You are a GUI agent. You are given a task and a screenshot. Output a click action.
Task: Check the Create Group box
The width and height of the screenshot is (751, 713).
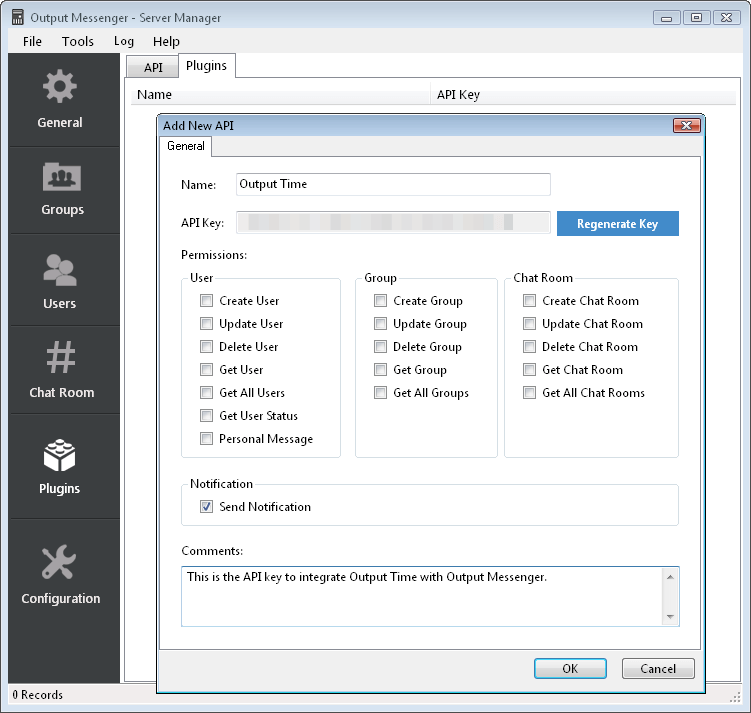pos(380,301)
